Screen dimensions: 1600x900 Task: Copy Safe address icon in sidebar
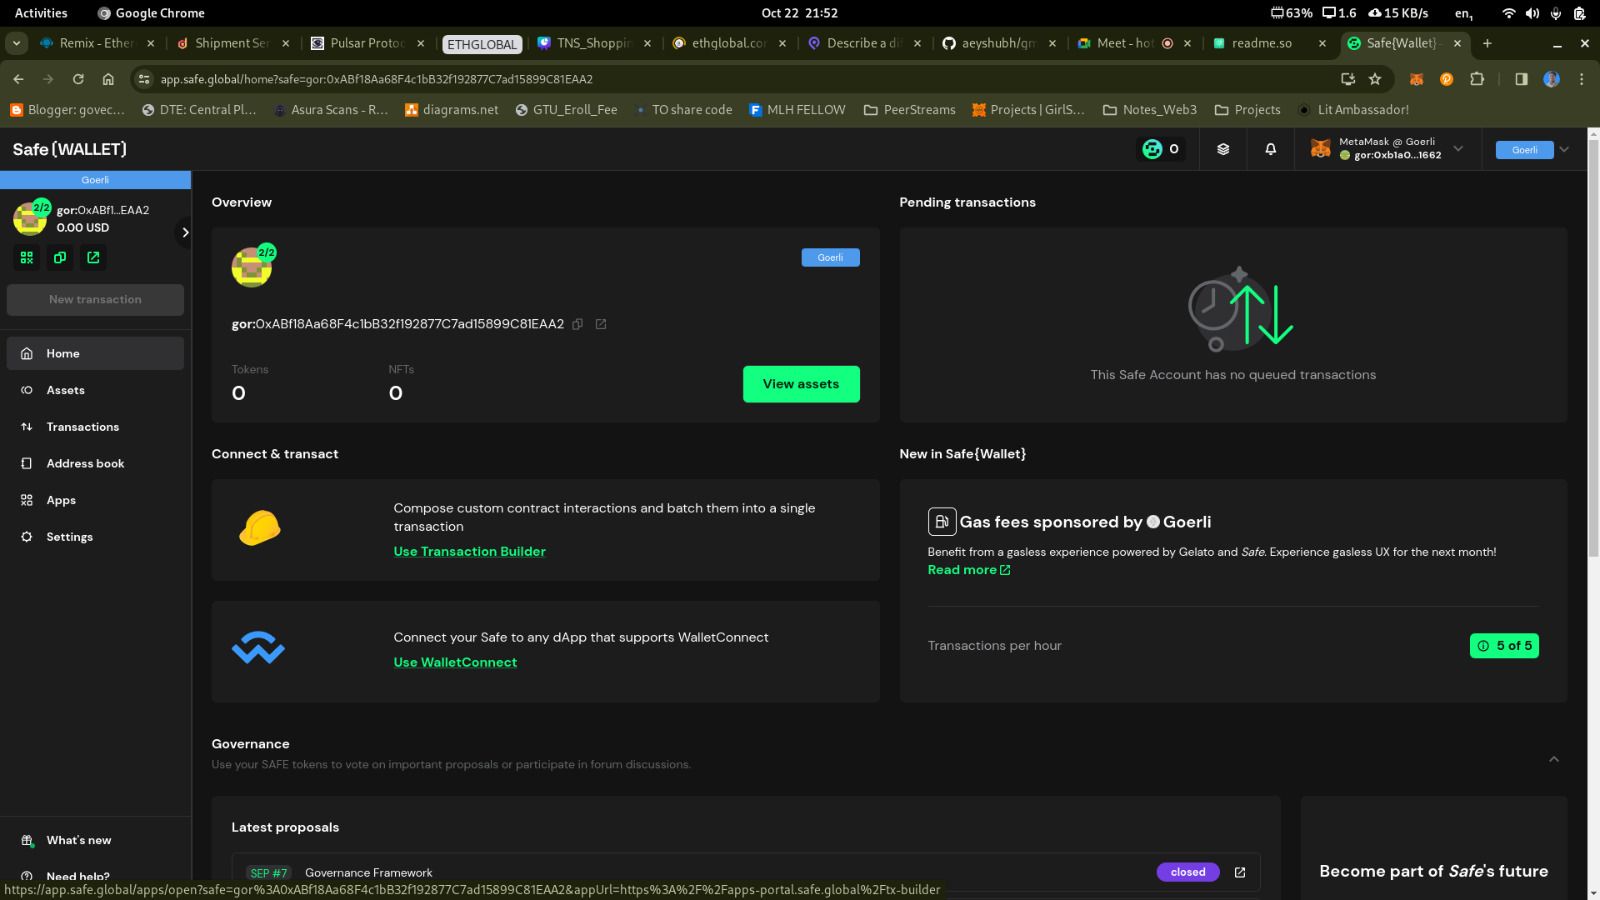tap(60, 258)
